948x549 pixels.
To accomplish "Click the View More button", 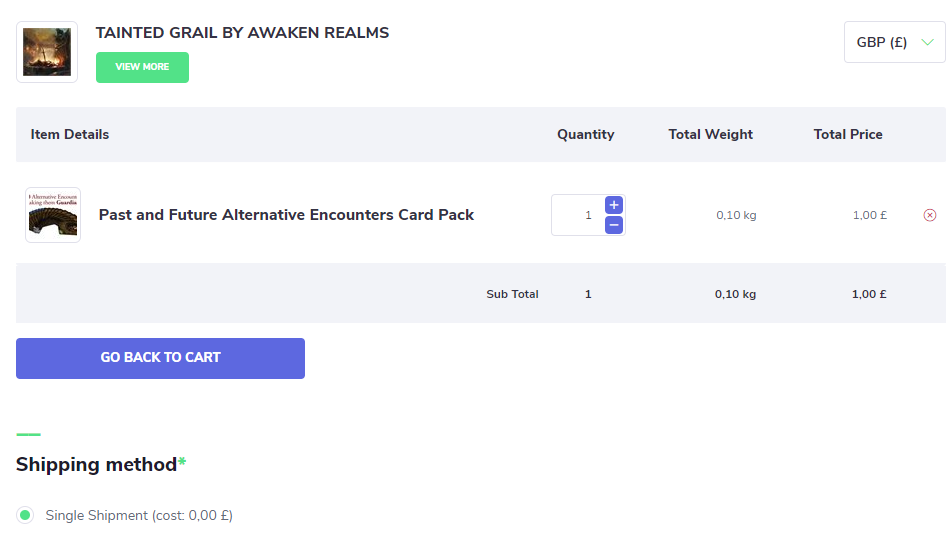I will pos(142,67).
